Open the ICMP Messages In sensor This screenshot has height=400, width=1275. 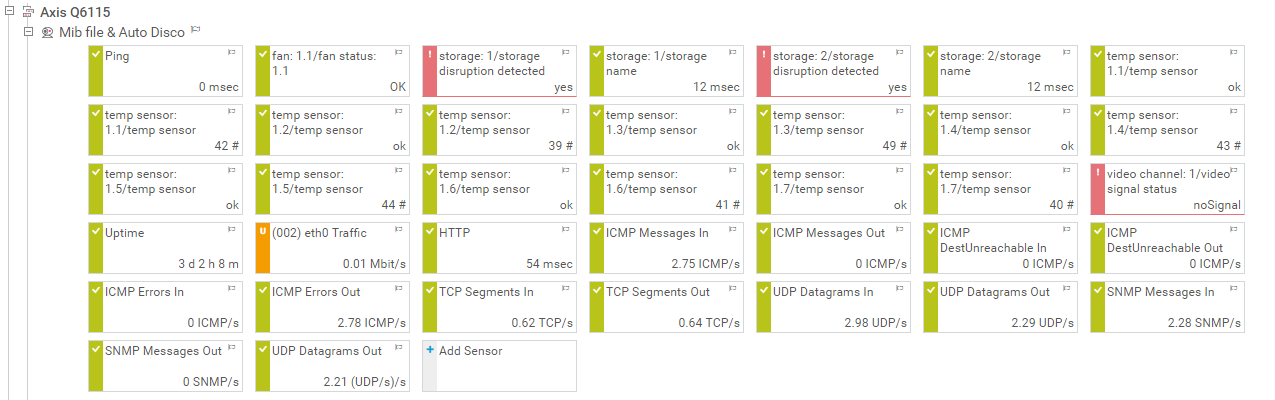(665, 248)
